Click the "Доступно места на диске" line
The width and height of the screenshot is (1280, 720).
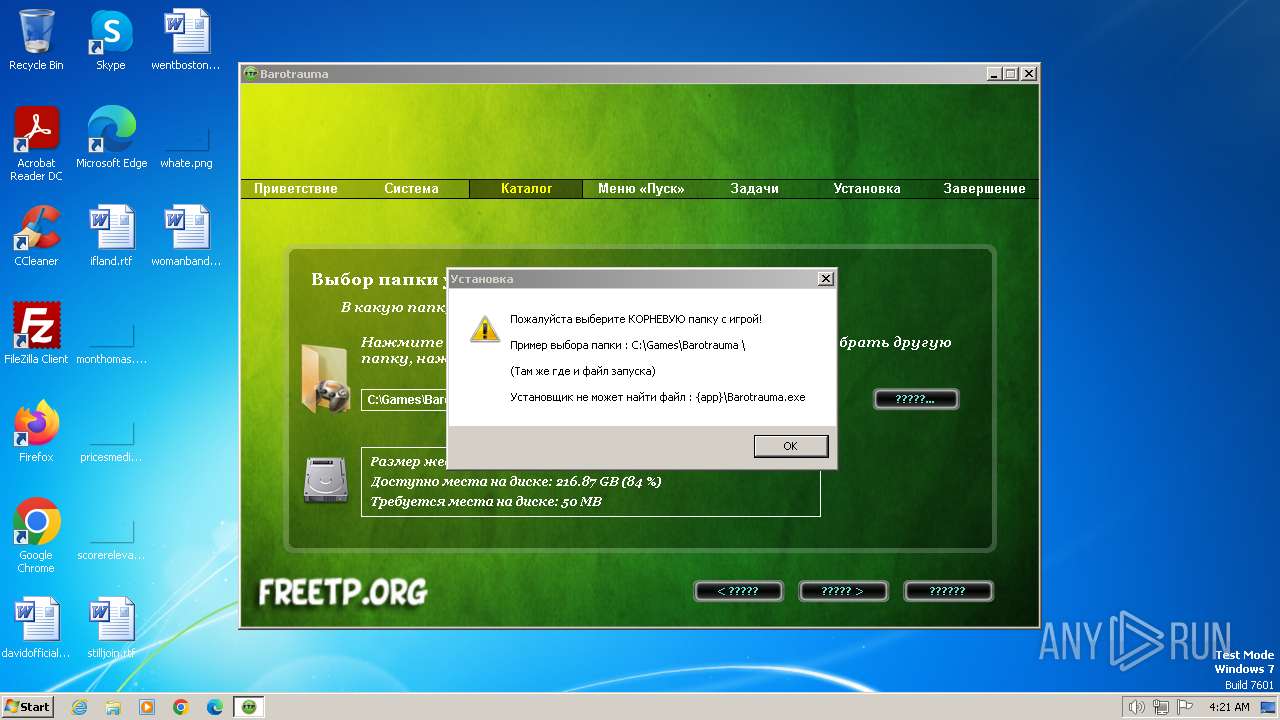pyautogui.click(x=516, y=481)
